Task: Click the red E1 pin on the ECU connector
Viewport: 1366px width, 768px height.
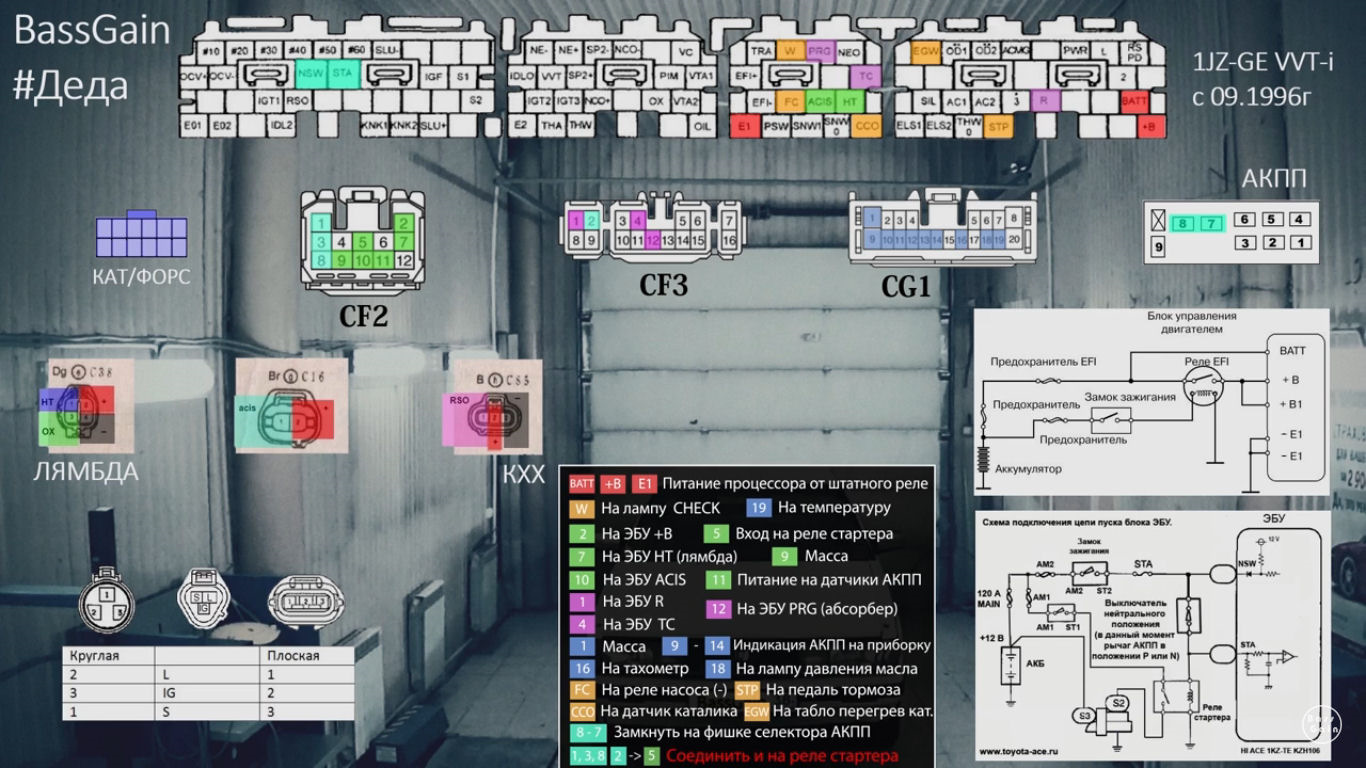Action: pyautogui.click(x=744, y=126)
